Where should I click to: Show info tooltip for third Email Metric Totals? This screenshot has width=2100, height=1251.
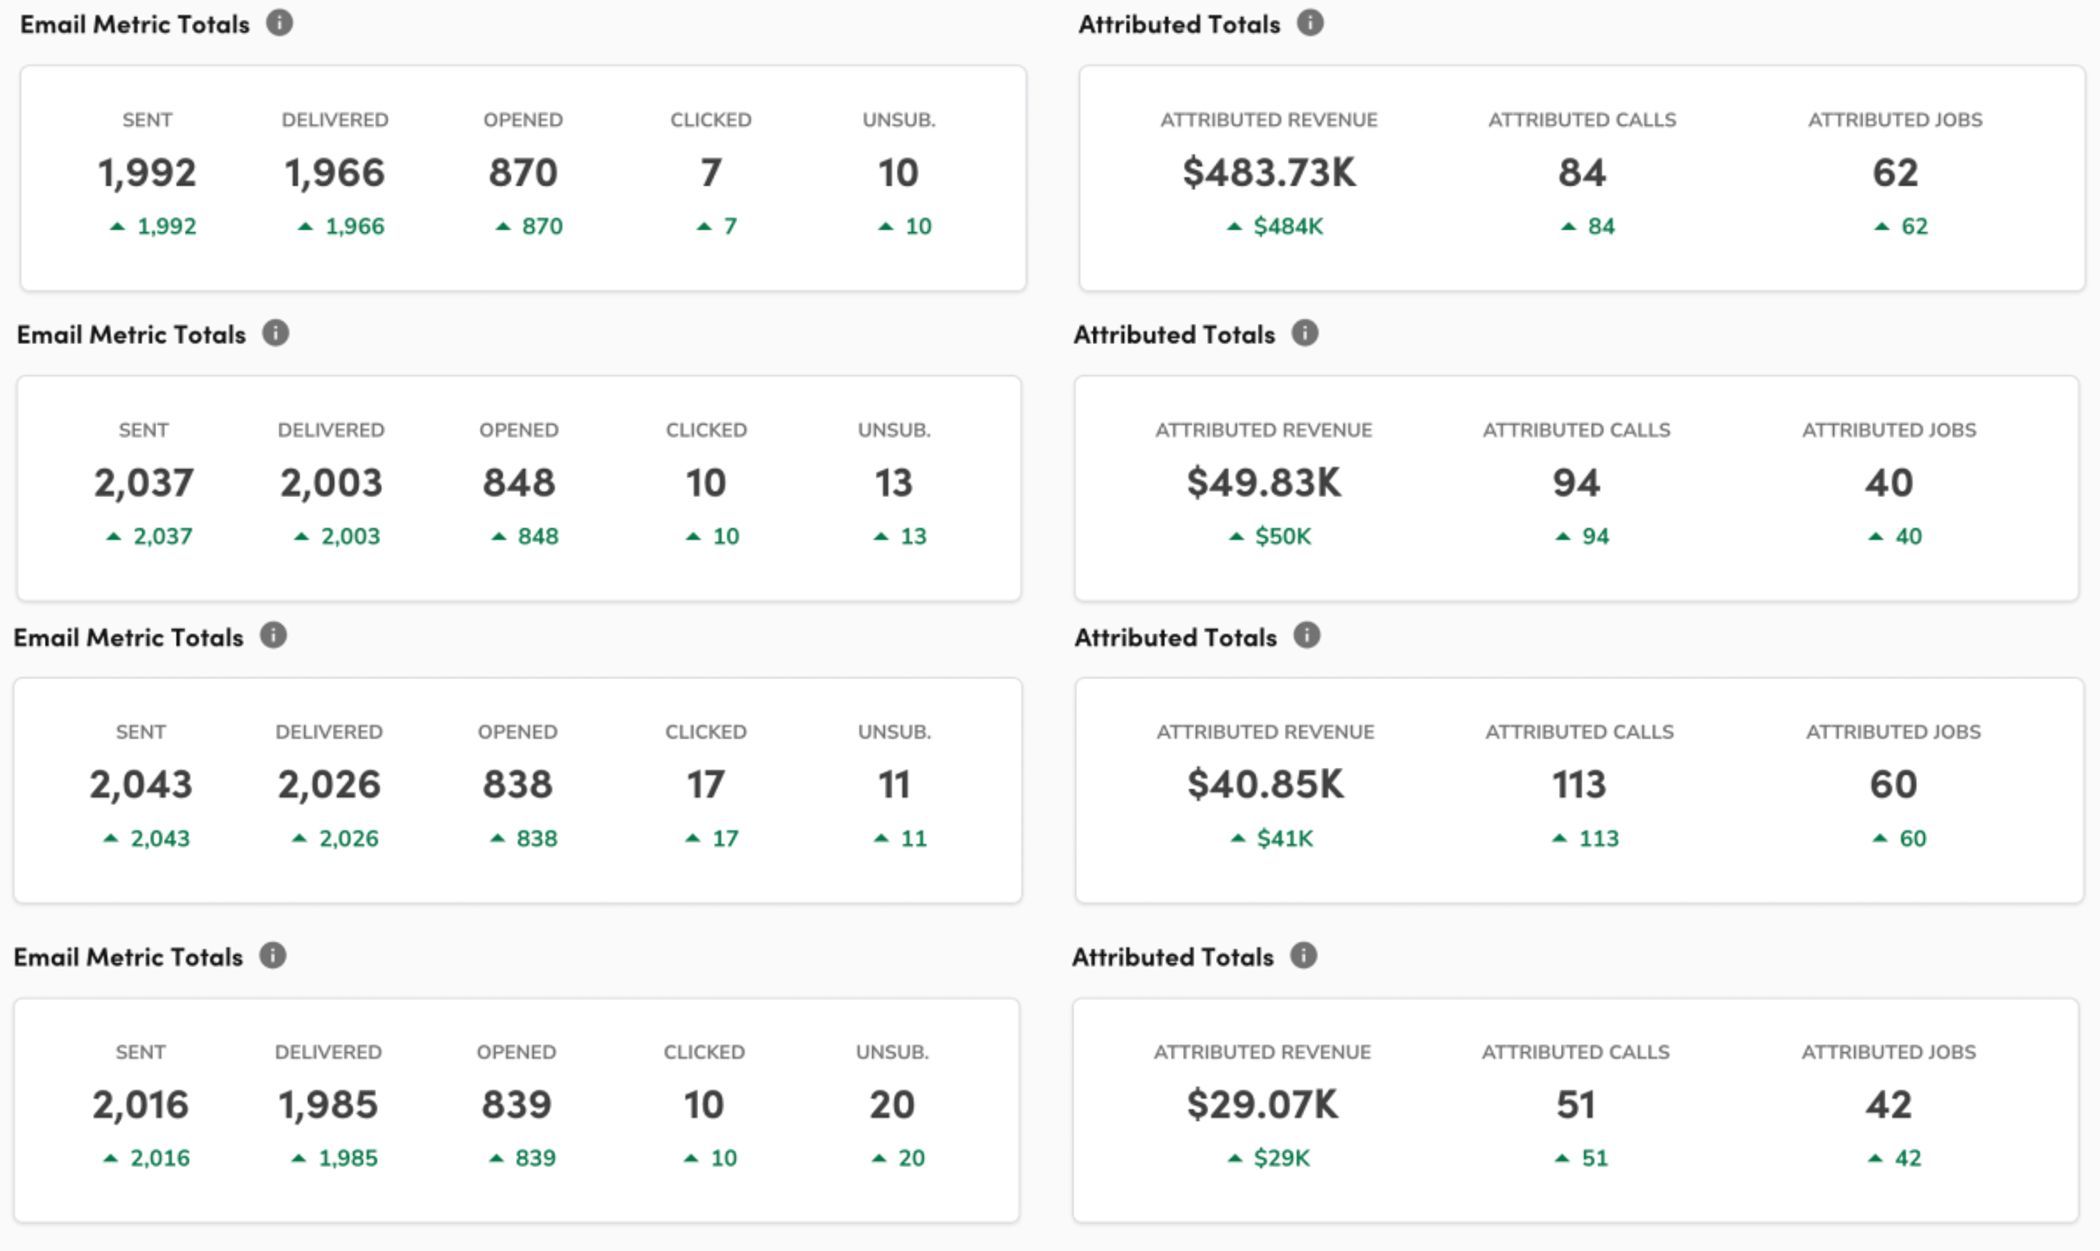click(273, 636)
